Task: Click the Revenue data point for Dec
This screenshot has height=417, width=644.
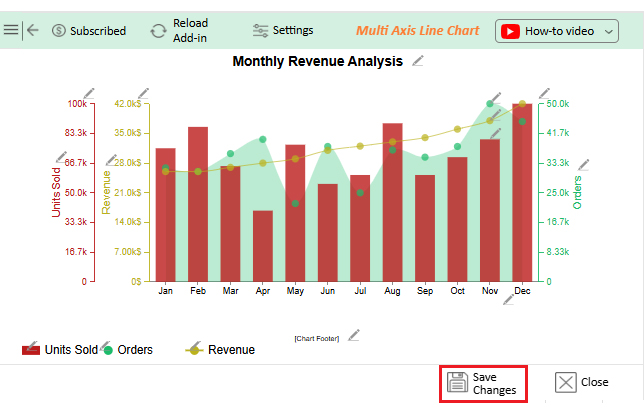Action: click(522, 104)
